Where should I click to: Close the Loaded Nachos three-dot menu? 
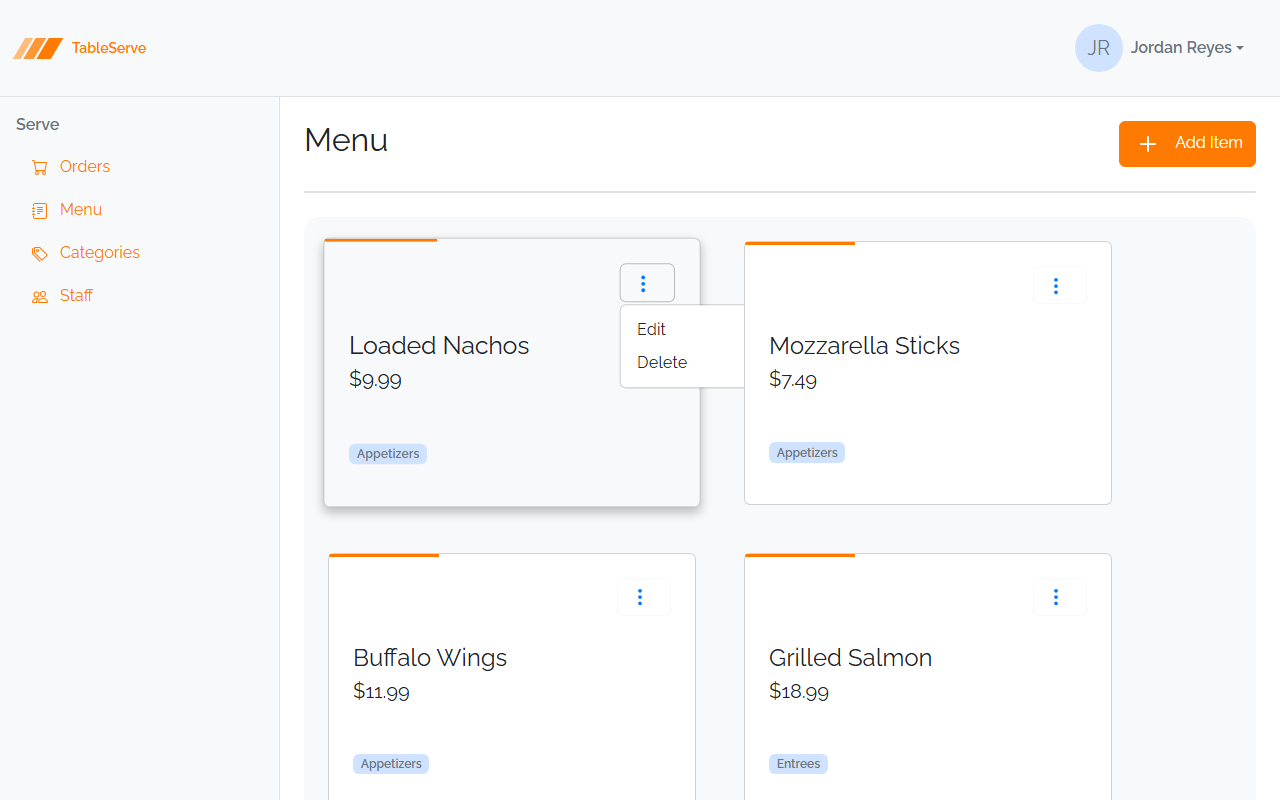tap(647, 283)
